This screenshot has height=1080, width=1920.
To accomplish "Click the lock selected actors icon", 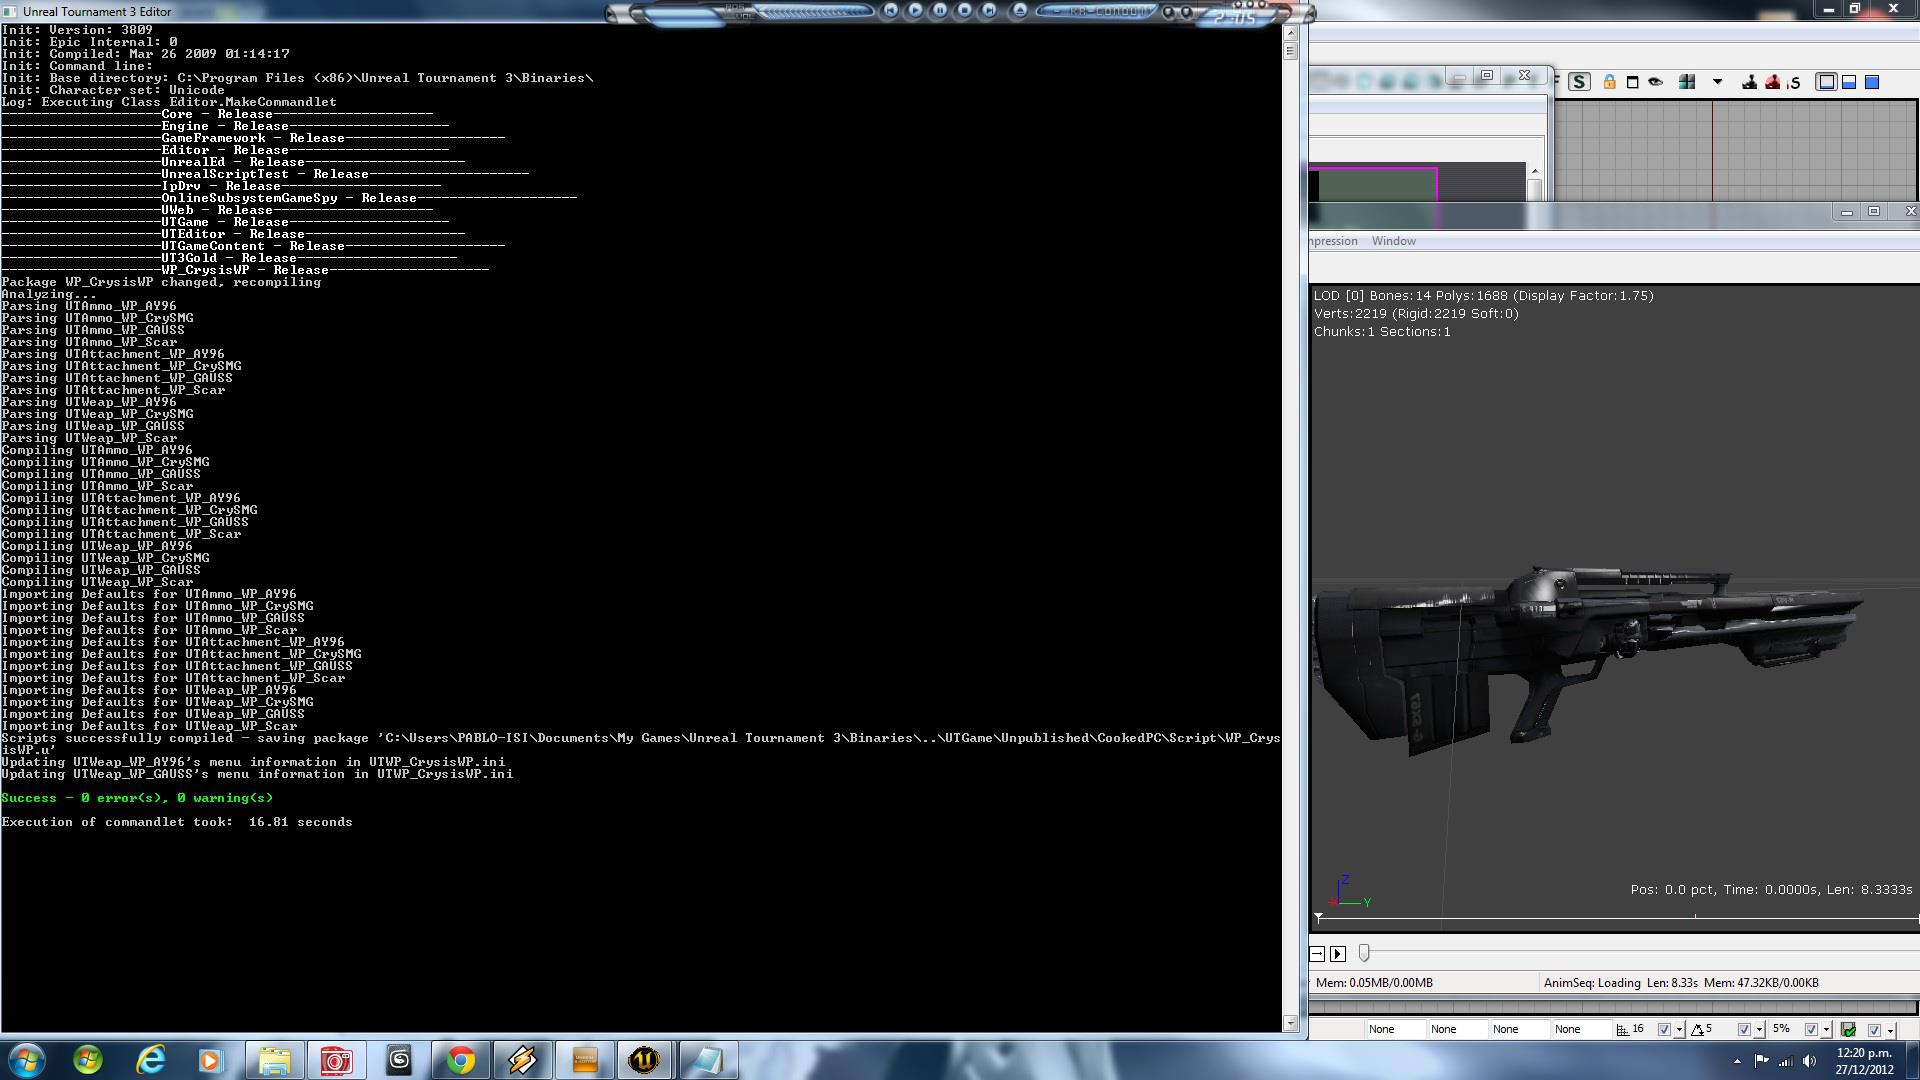I will point(1609,82).
